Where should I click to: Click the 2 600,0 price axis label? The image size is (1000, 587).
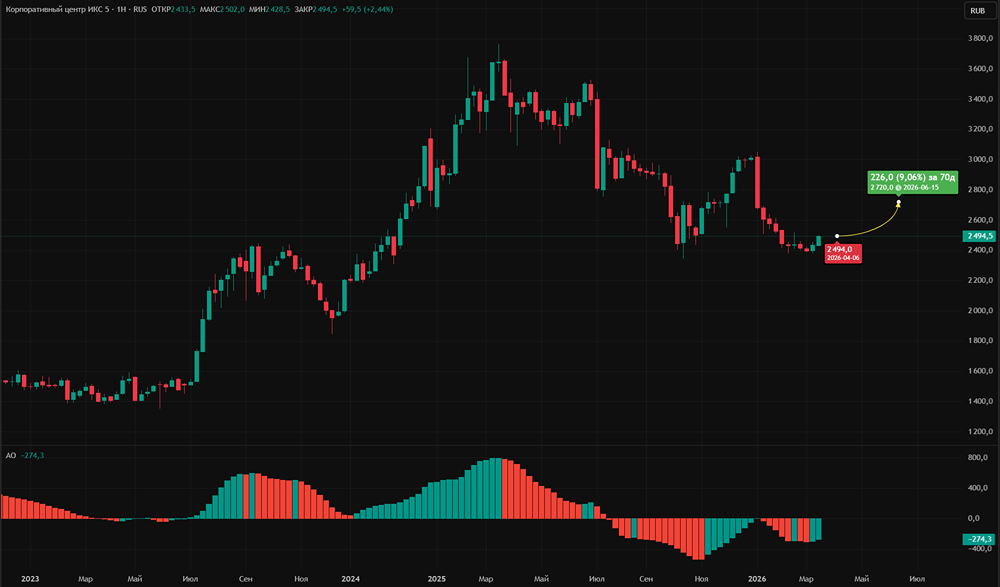point(980,220)
